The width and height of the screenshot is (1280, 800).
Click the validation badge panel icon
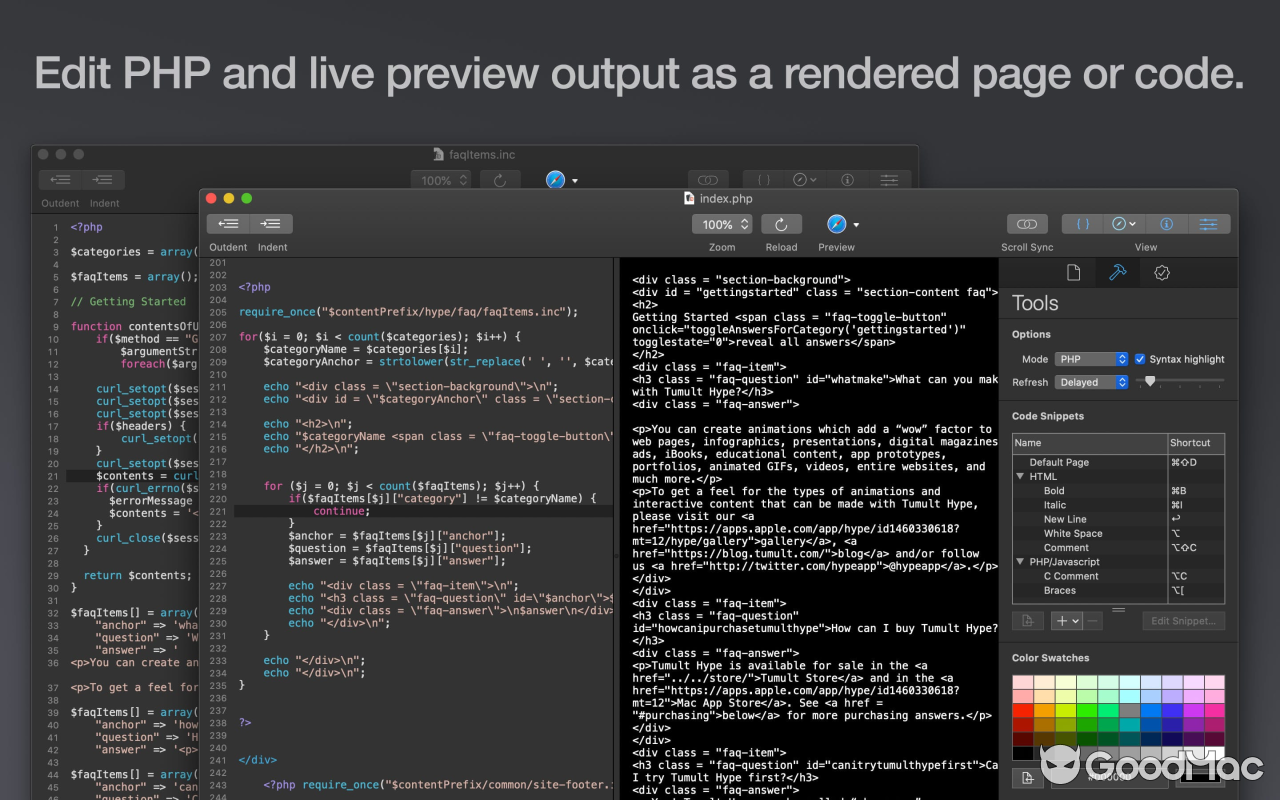tap(1163, 272)
